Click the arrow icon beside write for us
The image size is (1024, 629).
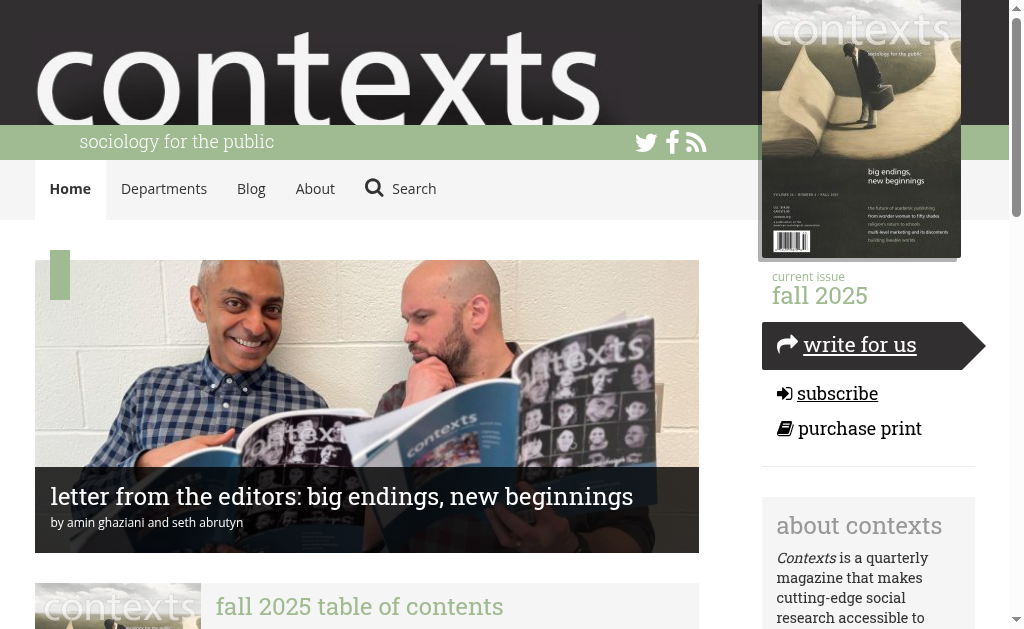pyautogui.click(x=787, y=344)
